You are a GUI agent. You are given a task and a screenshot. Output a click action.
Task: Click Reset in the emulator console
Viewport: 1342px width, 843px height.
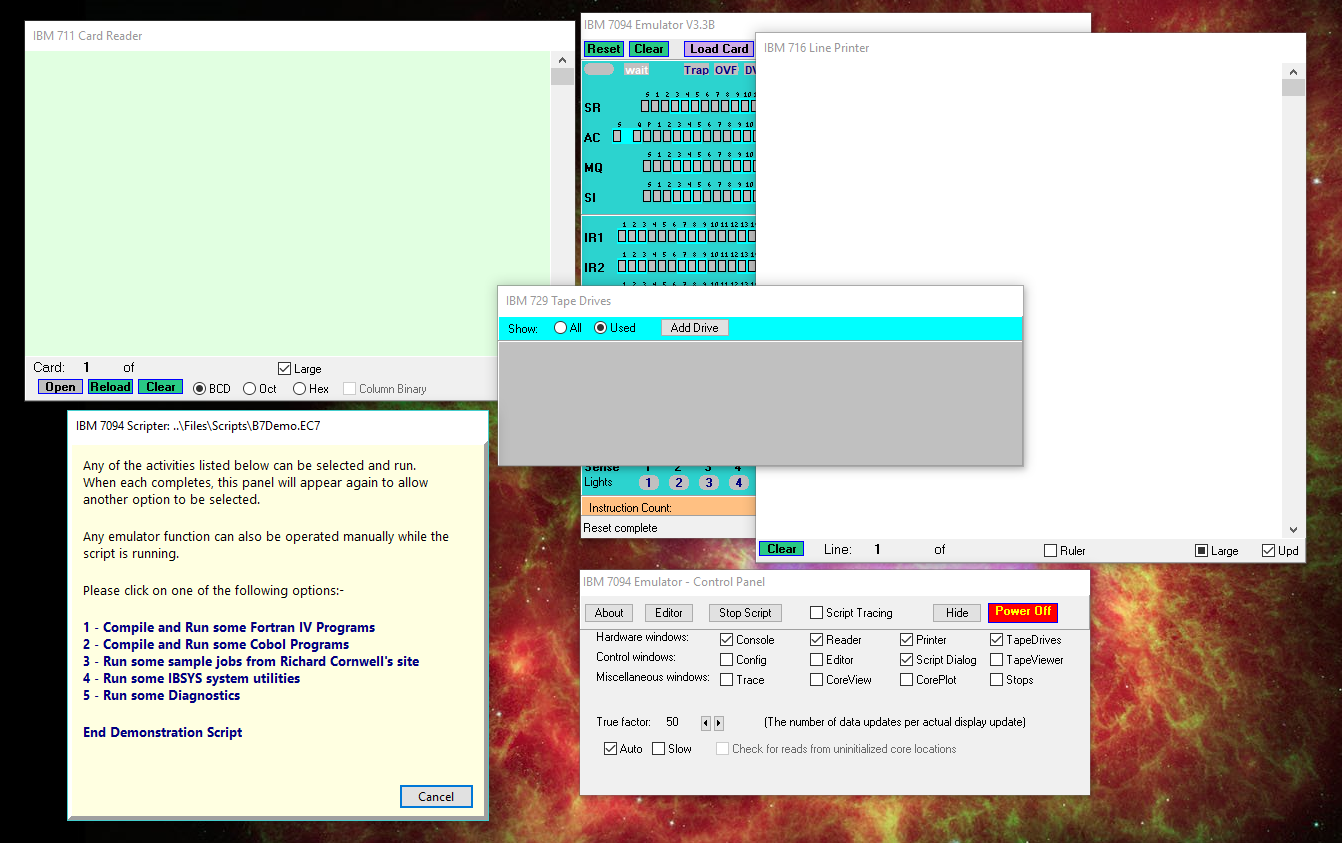[x=604, y=49]
